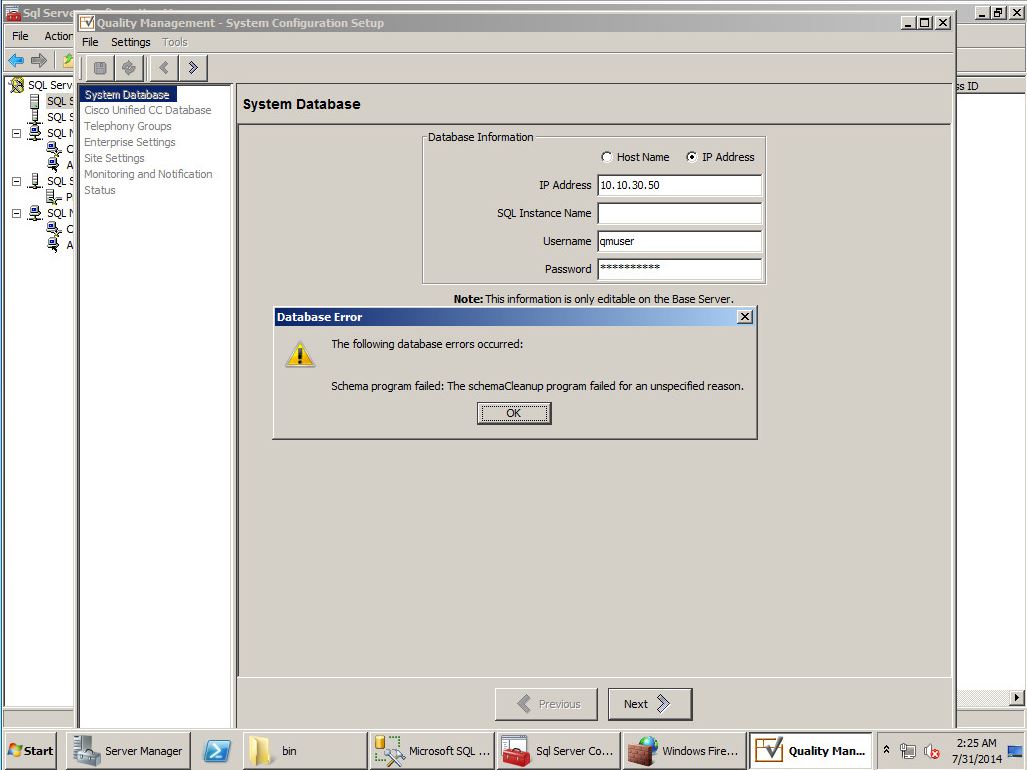The width and height of the screenshot is (1027, 770).
Task: Select Monitoring and Notification step
Action: pos(148,174)
